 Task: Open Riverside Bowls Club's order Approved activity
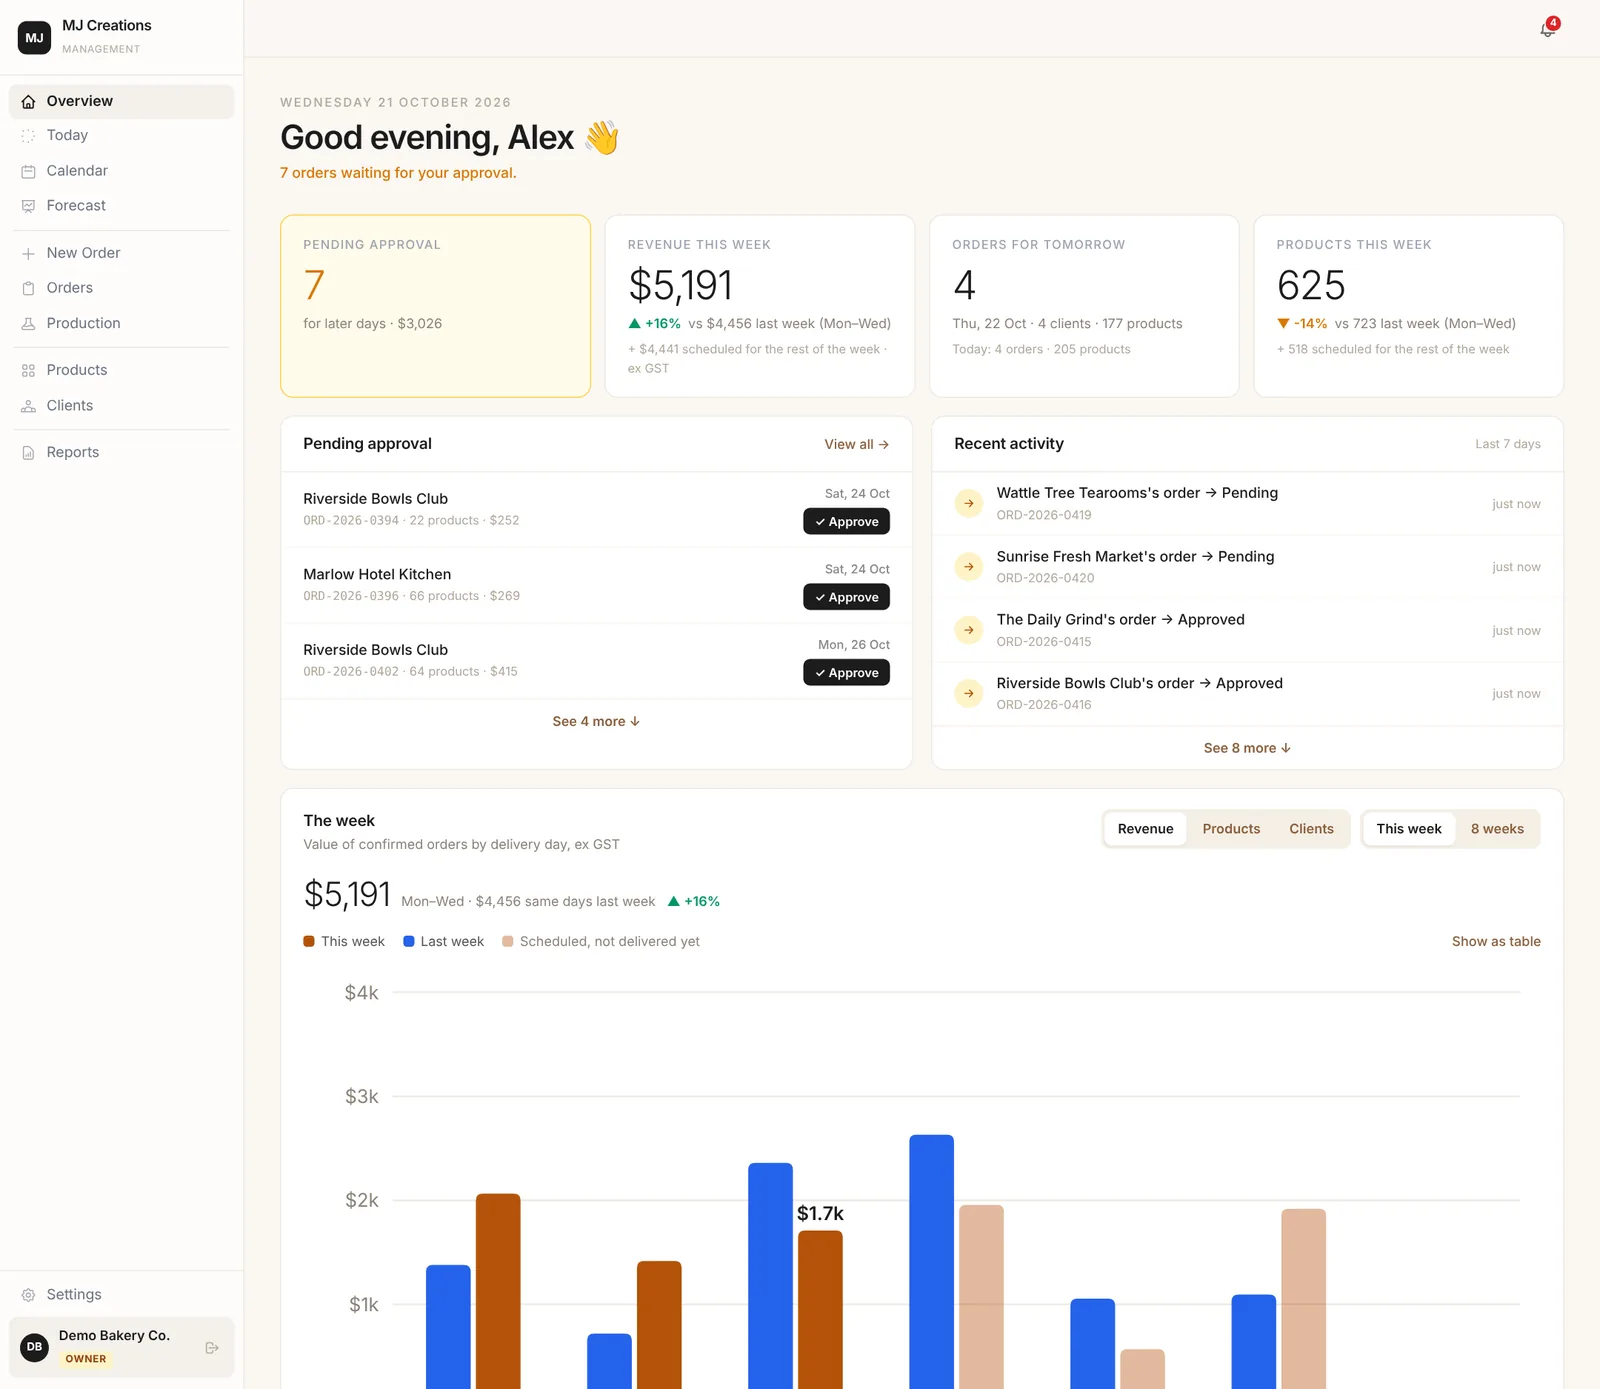[1247, 694]
